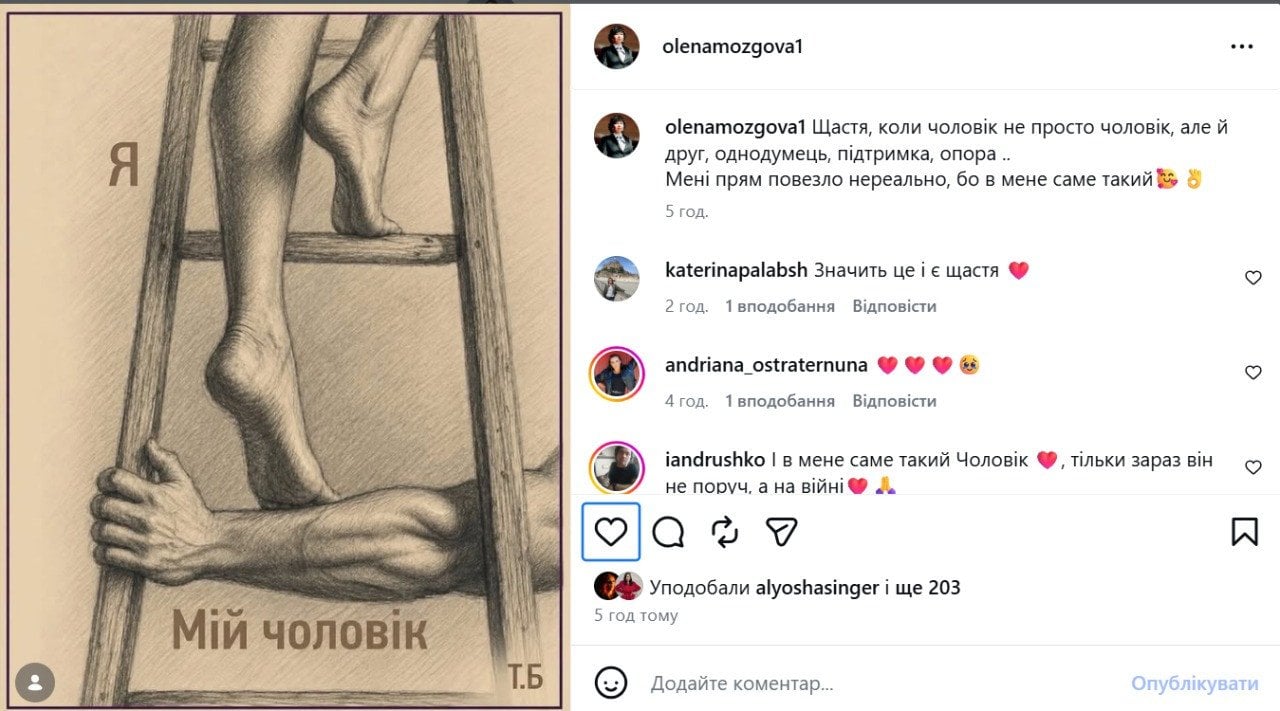Repost using the circular arrows icon

[725, 532]
